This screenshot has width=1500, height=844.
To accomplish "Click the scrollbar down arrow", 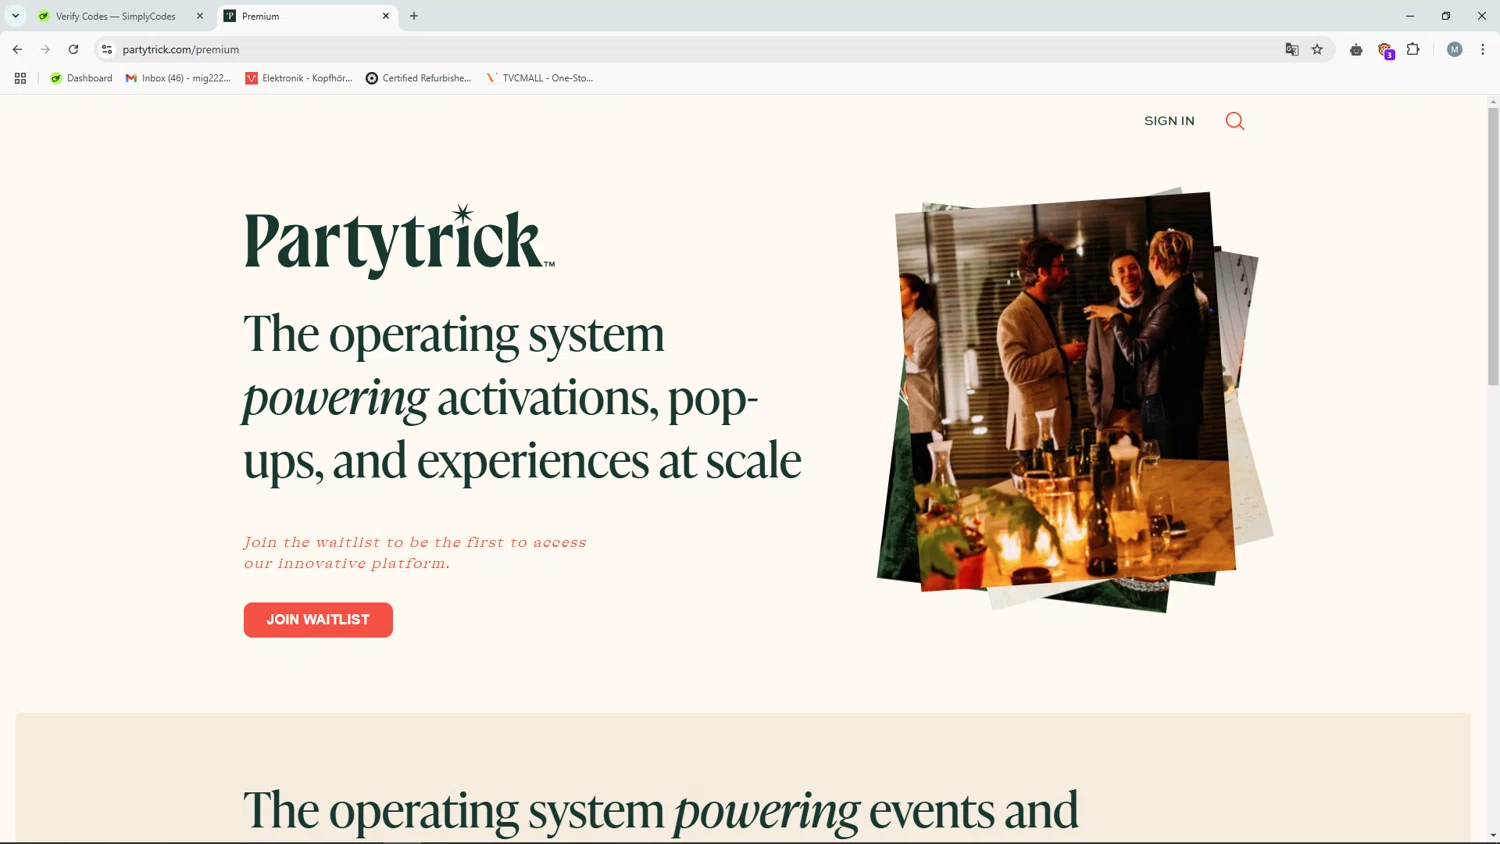I will [1493, 835].
